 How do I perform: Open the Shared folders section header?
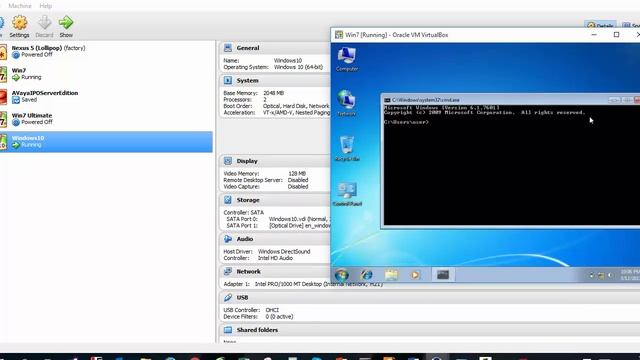click(257, 330)
